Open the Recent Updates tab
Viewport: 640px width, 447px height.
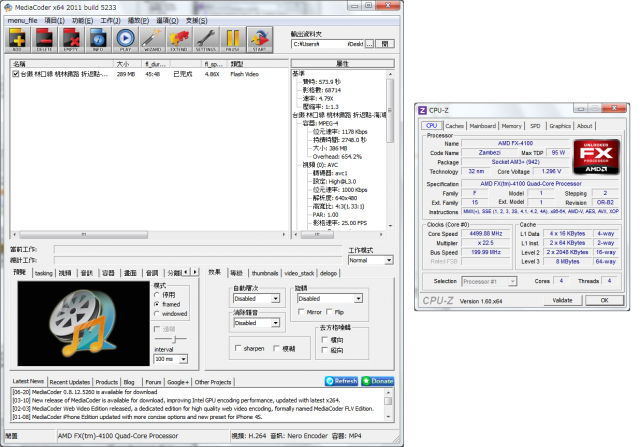(x=70, y=382)
